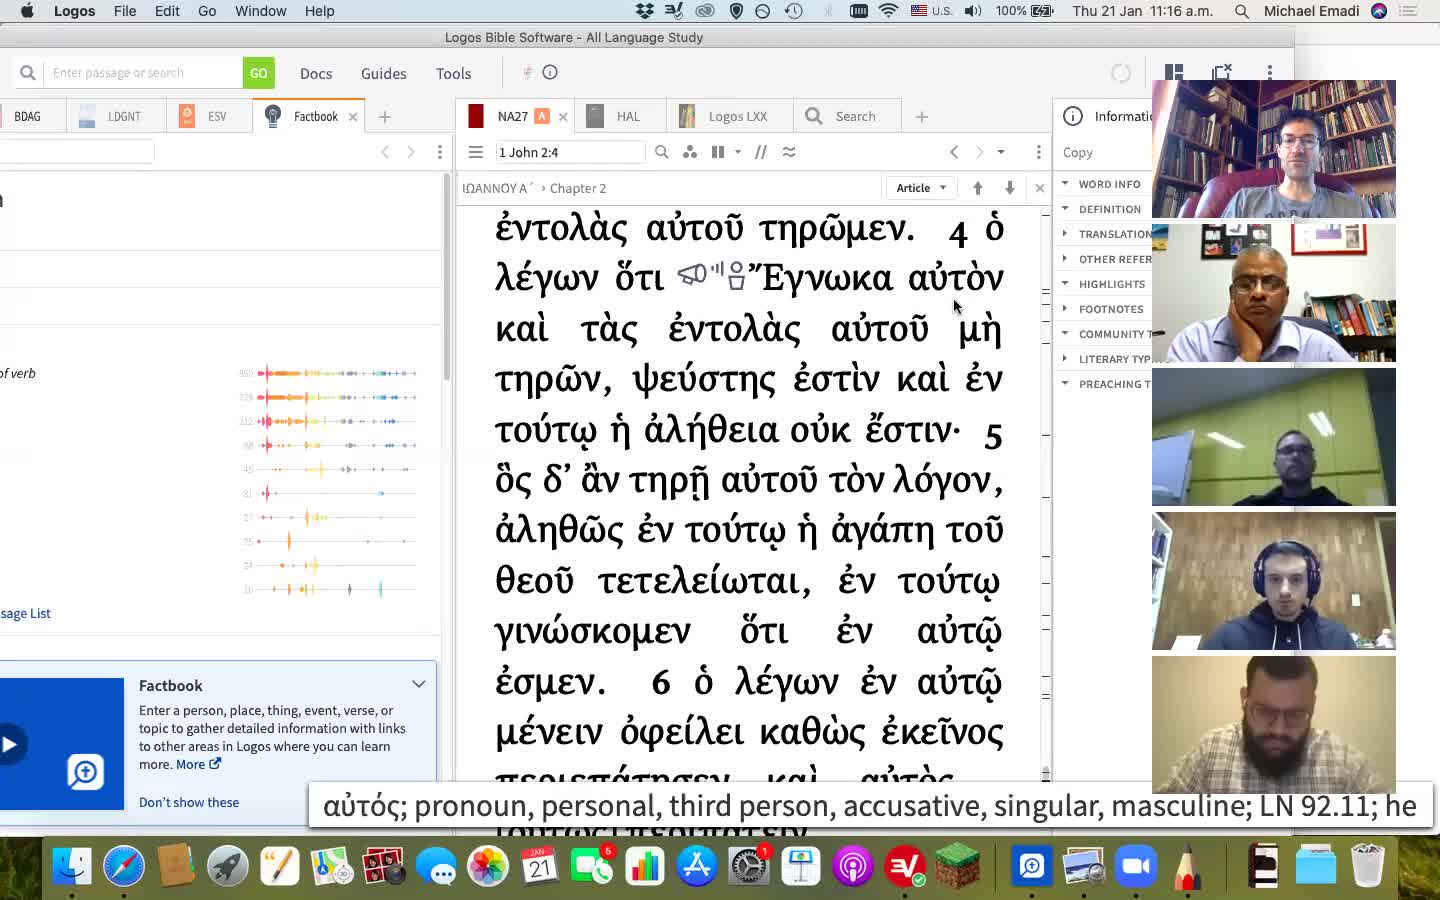The image size is (1440, 900).
Task: Open the Docs menu
Action: tap(316, 73)
